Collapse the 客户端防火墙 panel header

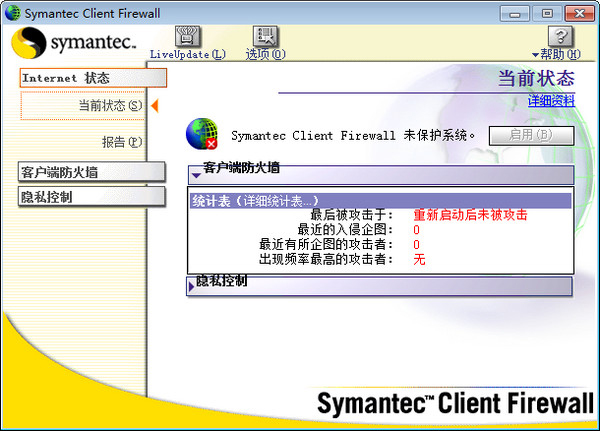[381, 175]
